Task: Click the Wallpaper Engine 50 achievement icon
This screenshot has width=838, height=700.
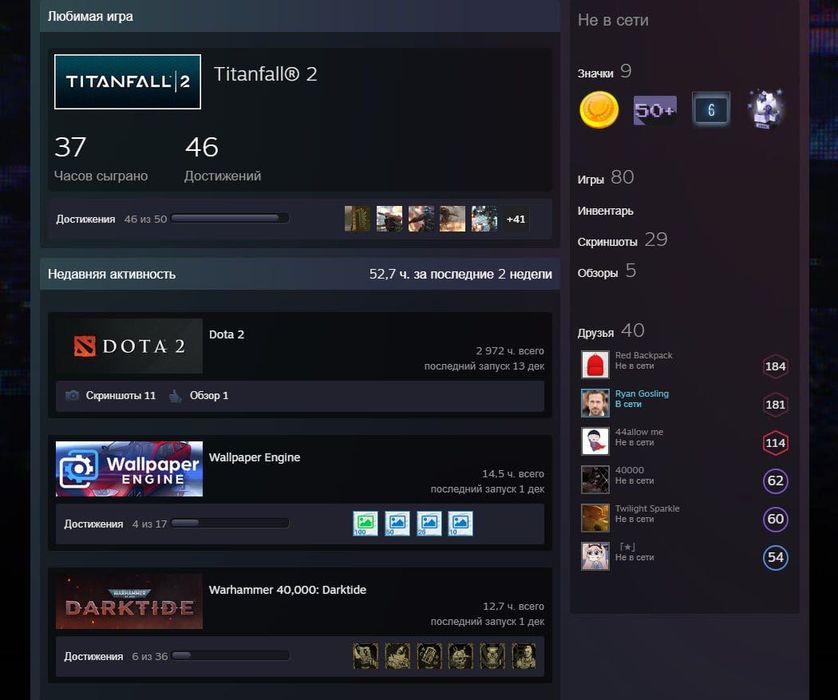Action: click(x=397, y=524)
